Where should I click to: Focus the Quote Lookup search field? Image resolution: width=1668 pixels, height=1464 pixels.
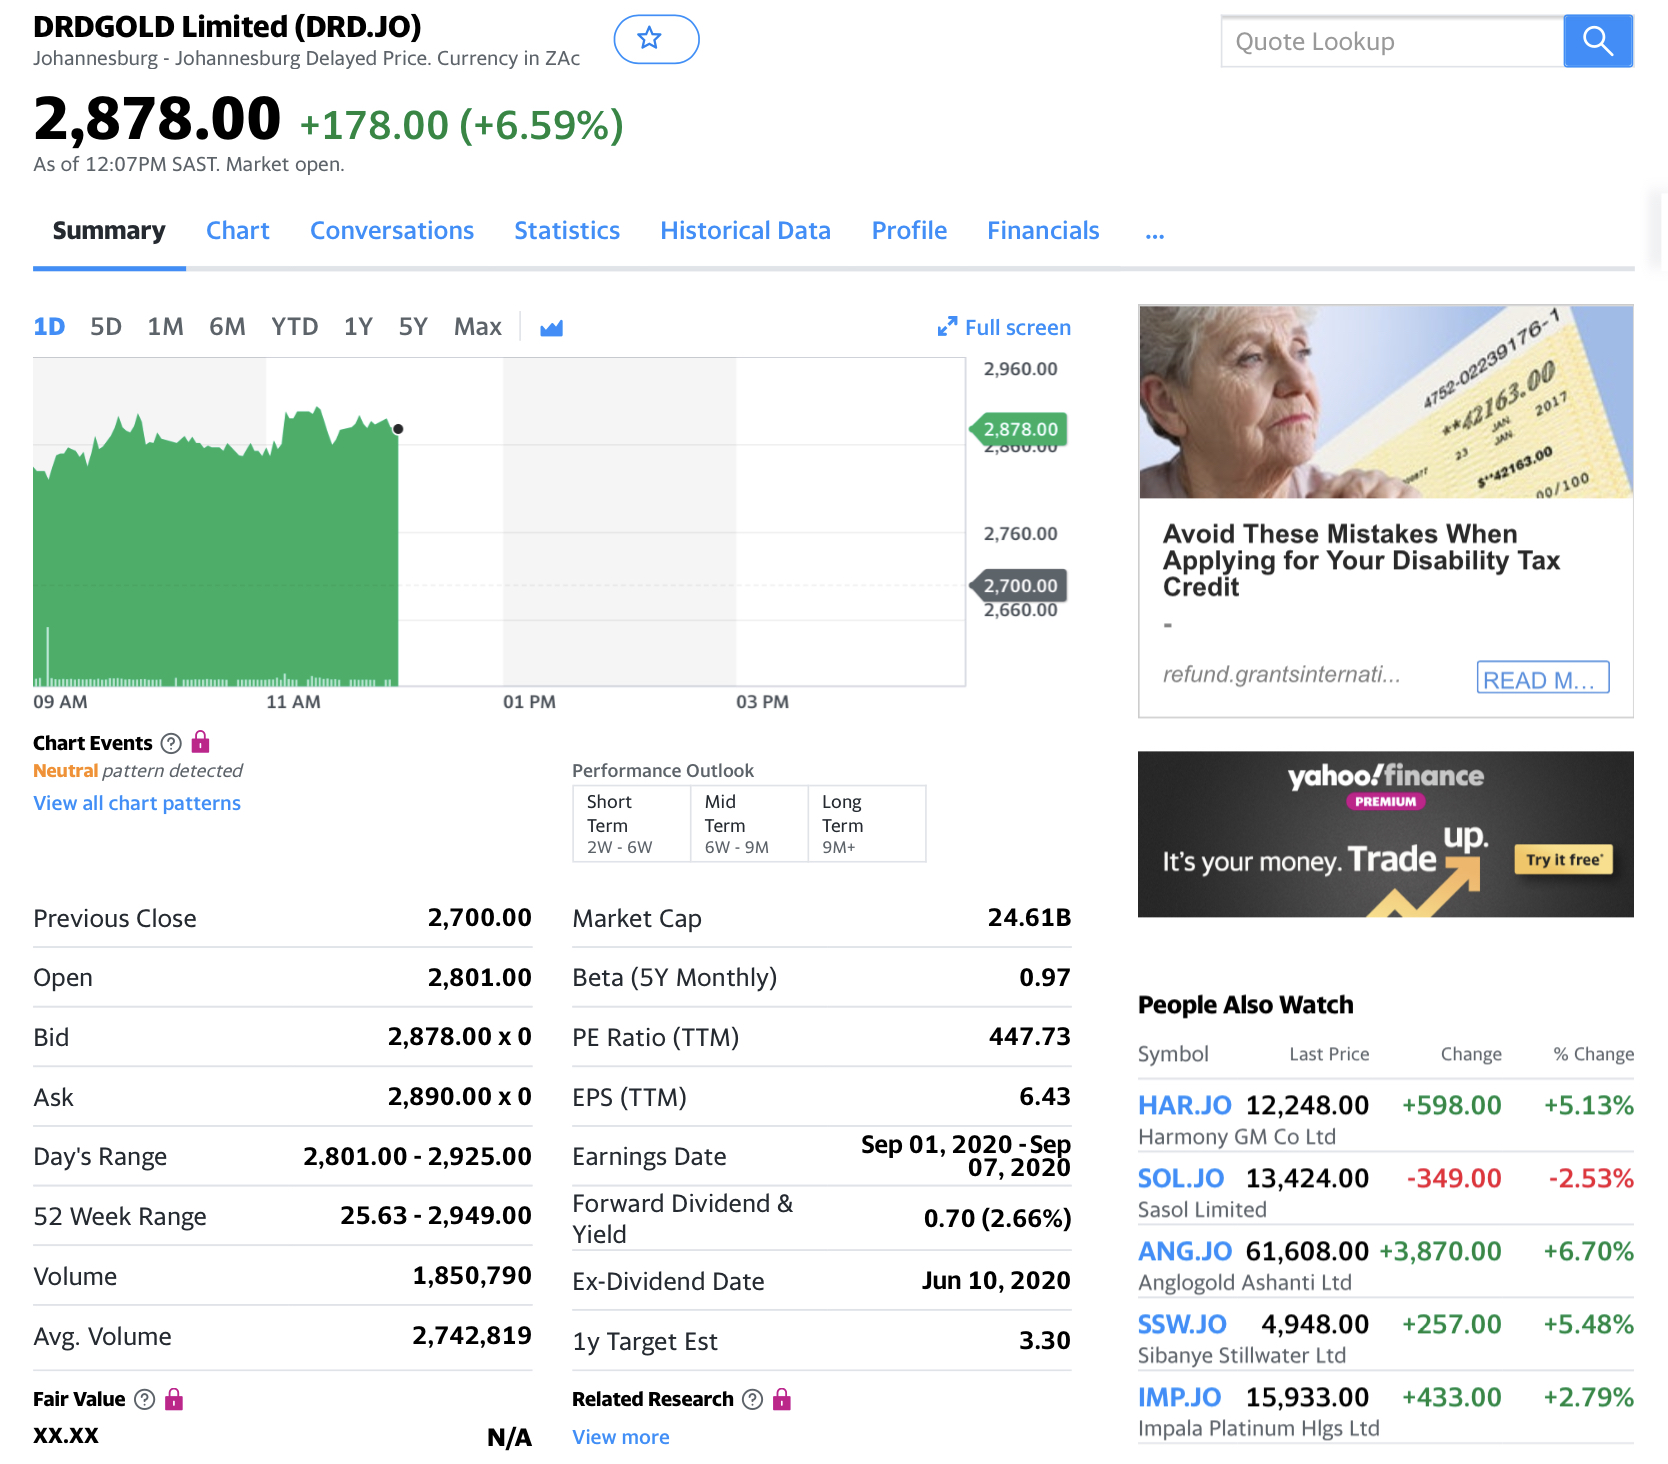tap(1392, 41)
